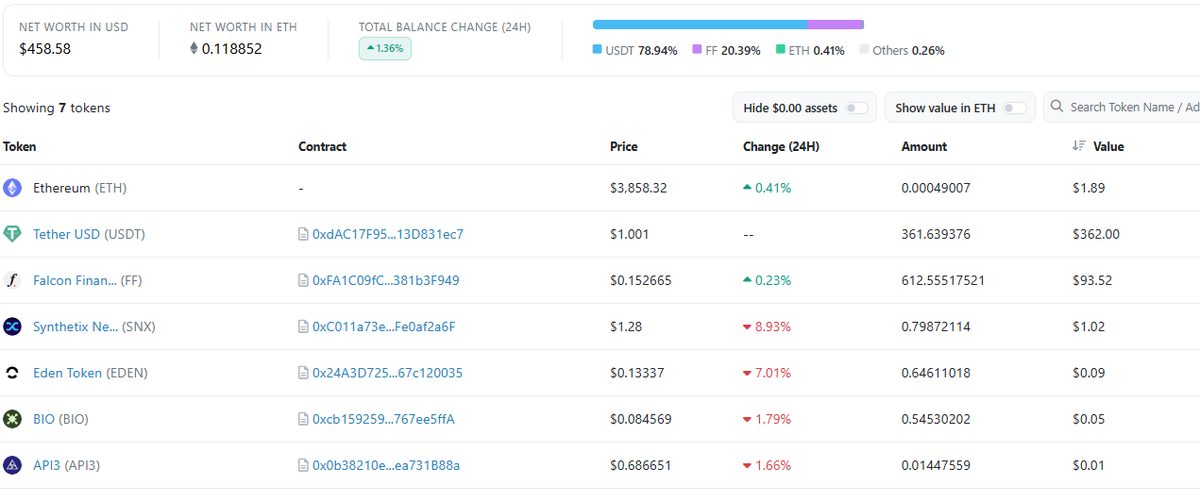Screen dimensions: 1200x502
Task: Click the blue USDT allocation bar segment
Action: click(700, 24)
